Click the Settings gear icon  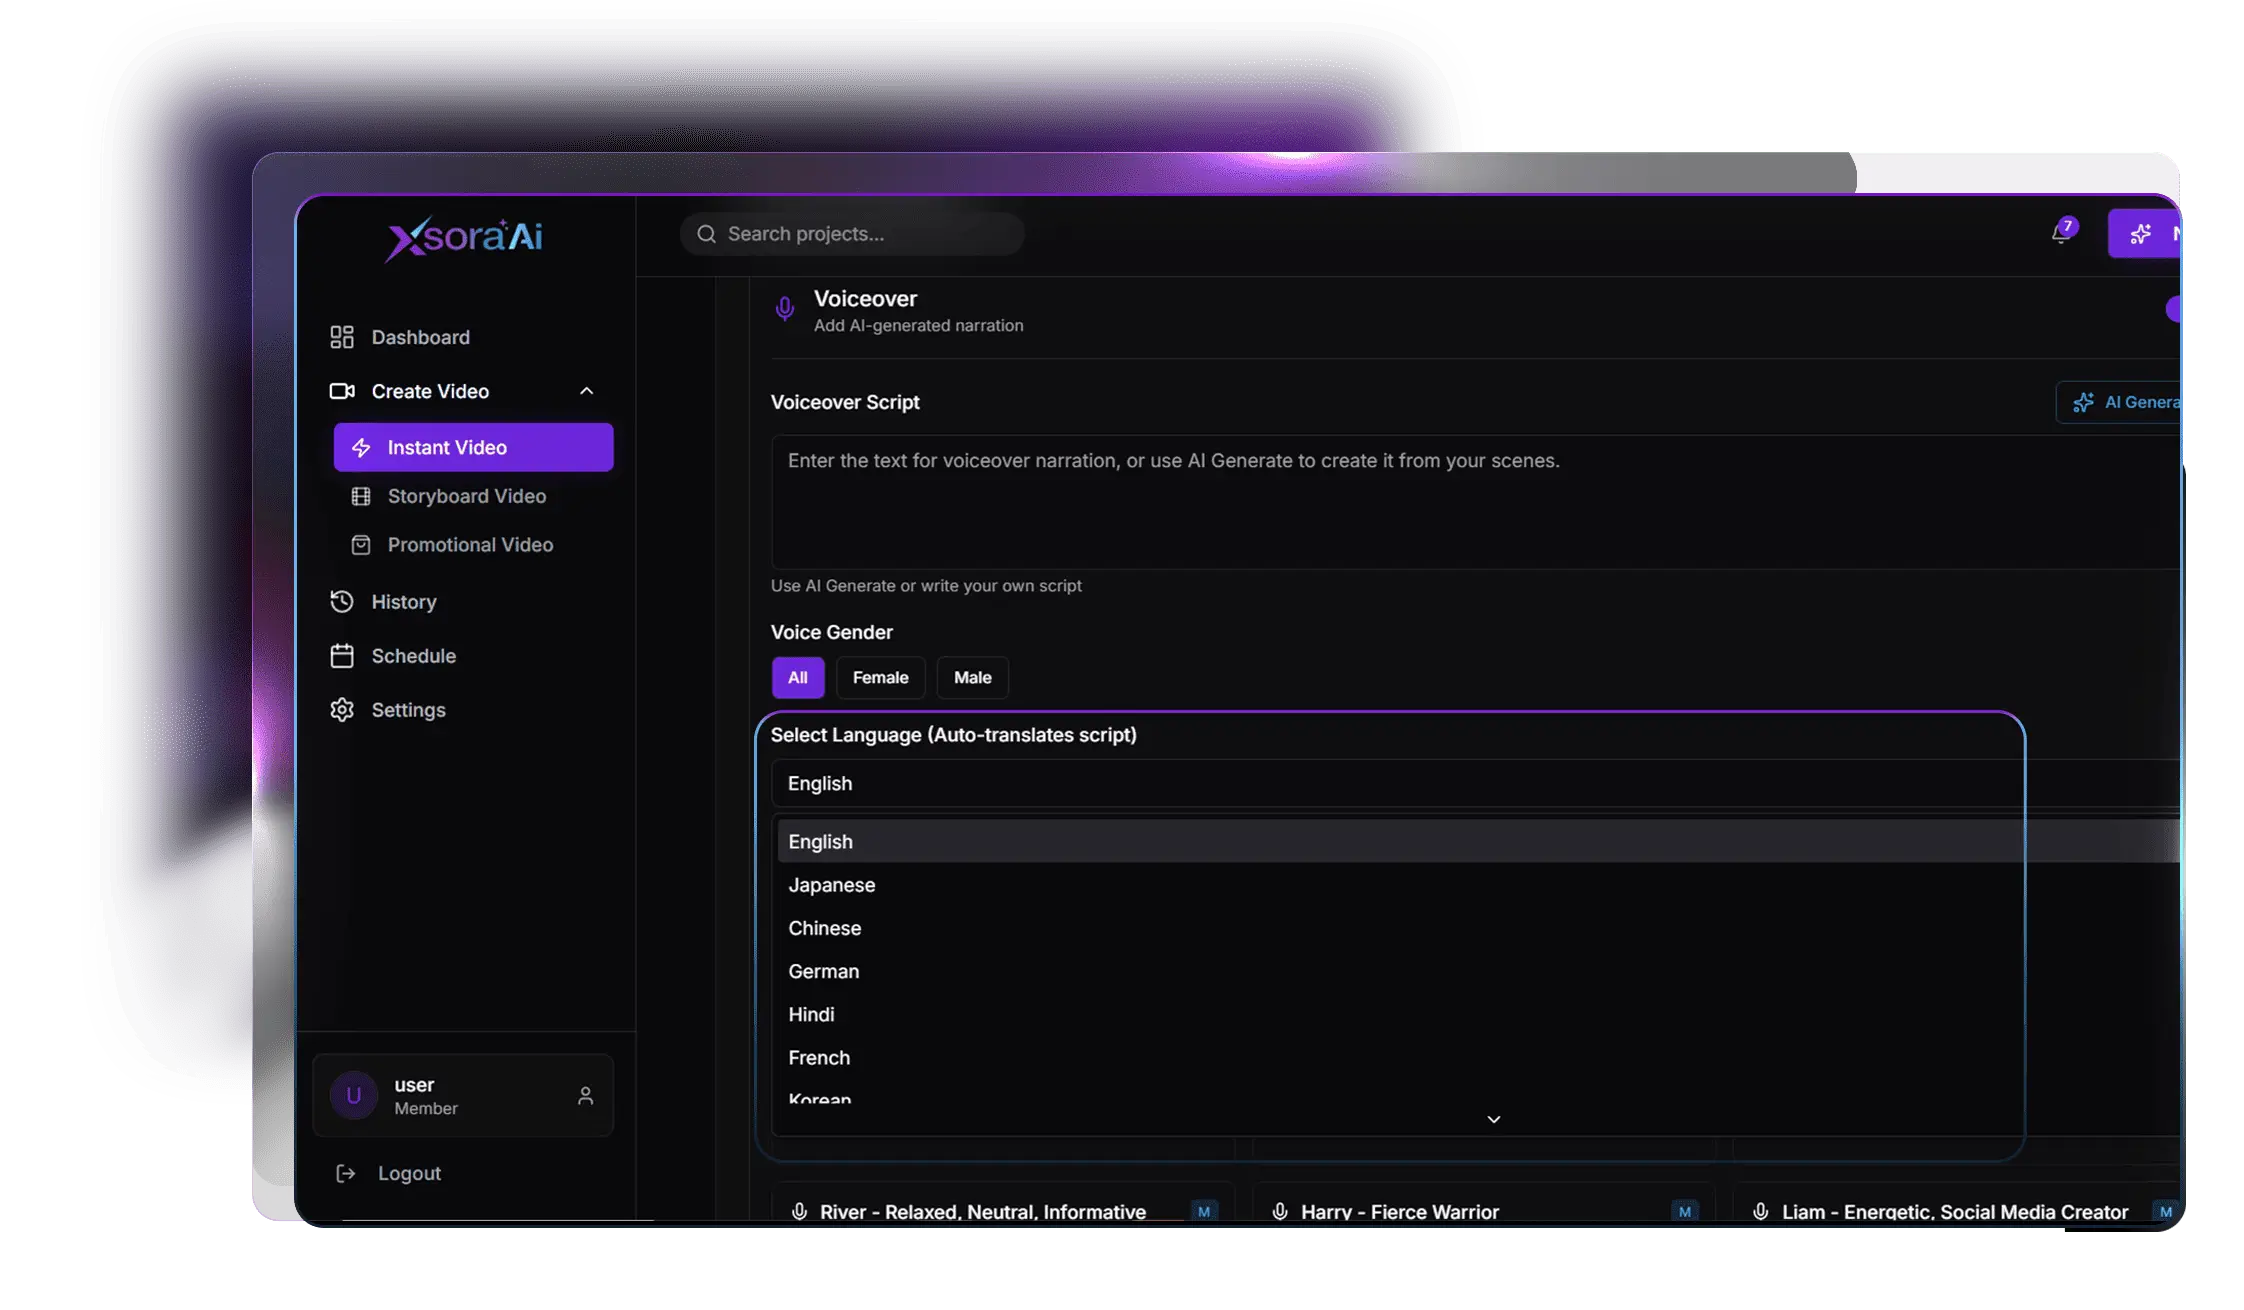tap(342, 710)
